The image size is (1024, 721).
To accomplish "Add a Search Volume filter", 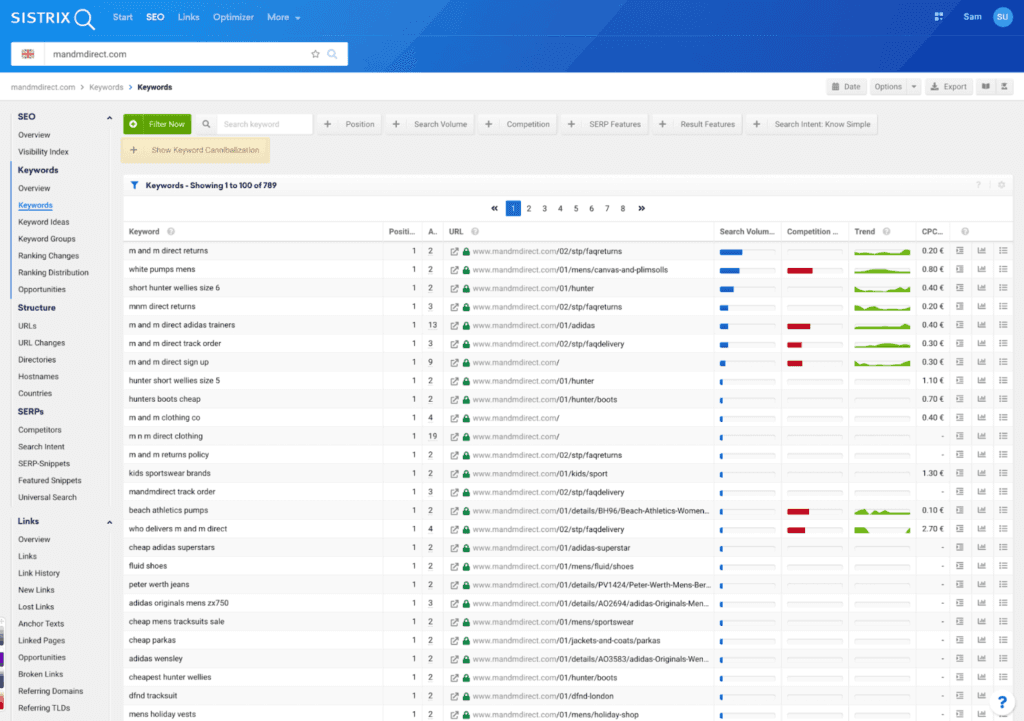I will [432, 124].
